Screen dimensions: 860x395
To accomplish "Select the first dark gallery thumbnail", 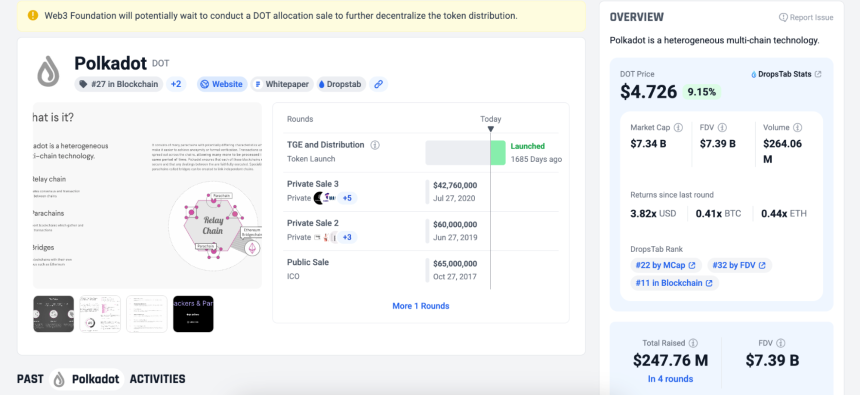I will 53,314.
